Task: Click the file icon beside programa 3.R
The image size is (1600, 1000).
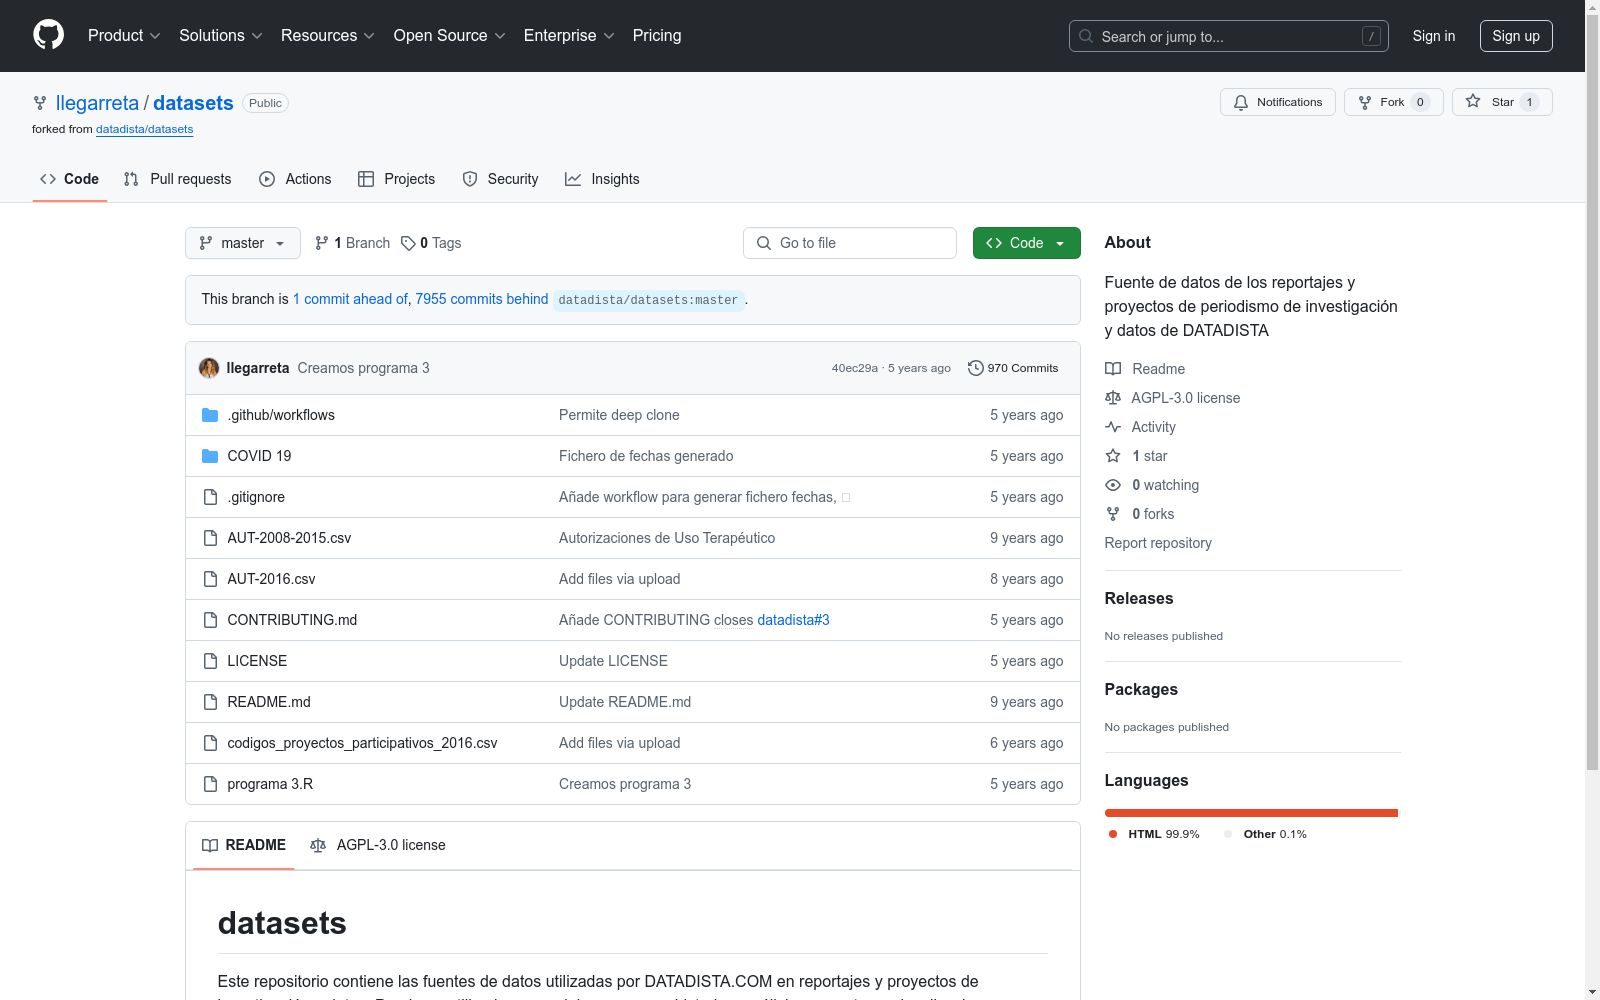Action: point(210,784)
